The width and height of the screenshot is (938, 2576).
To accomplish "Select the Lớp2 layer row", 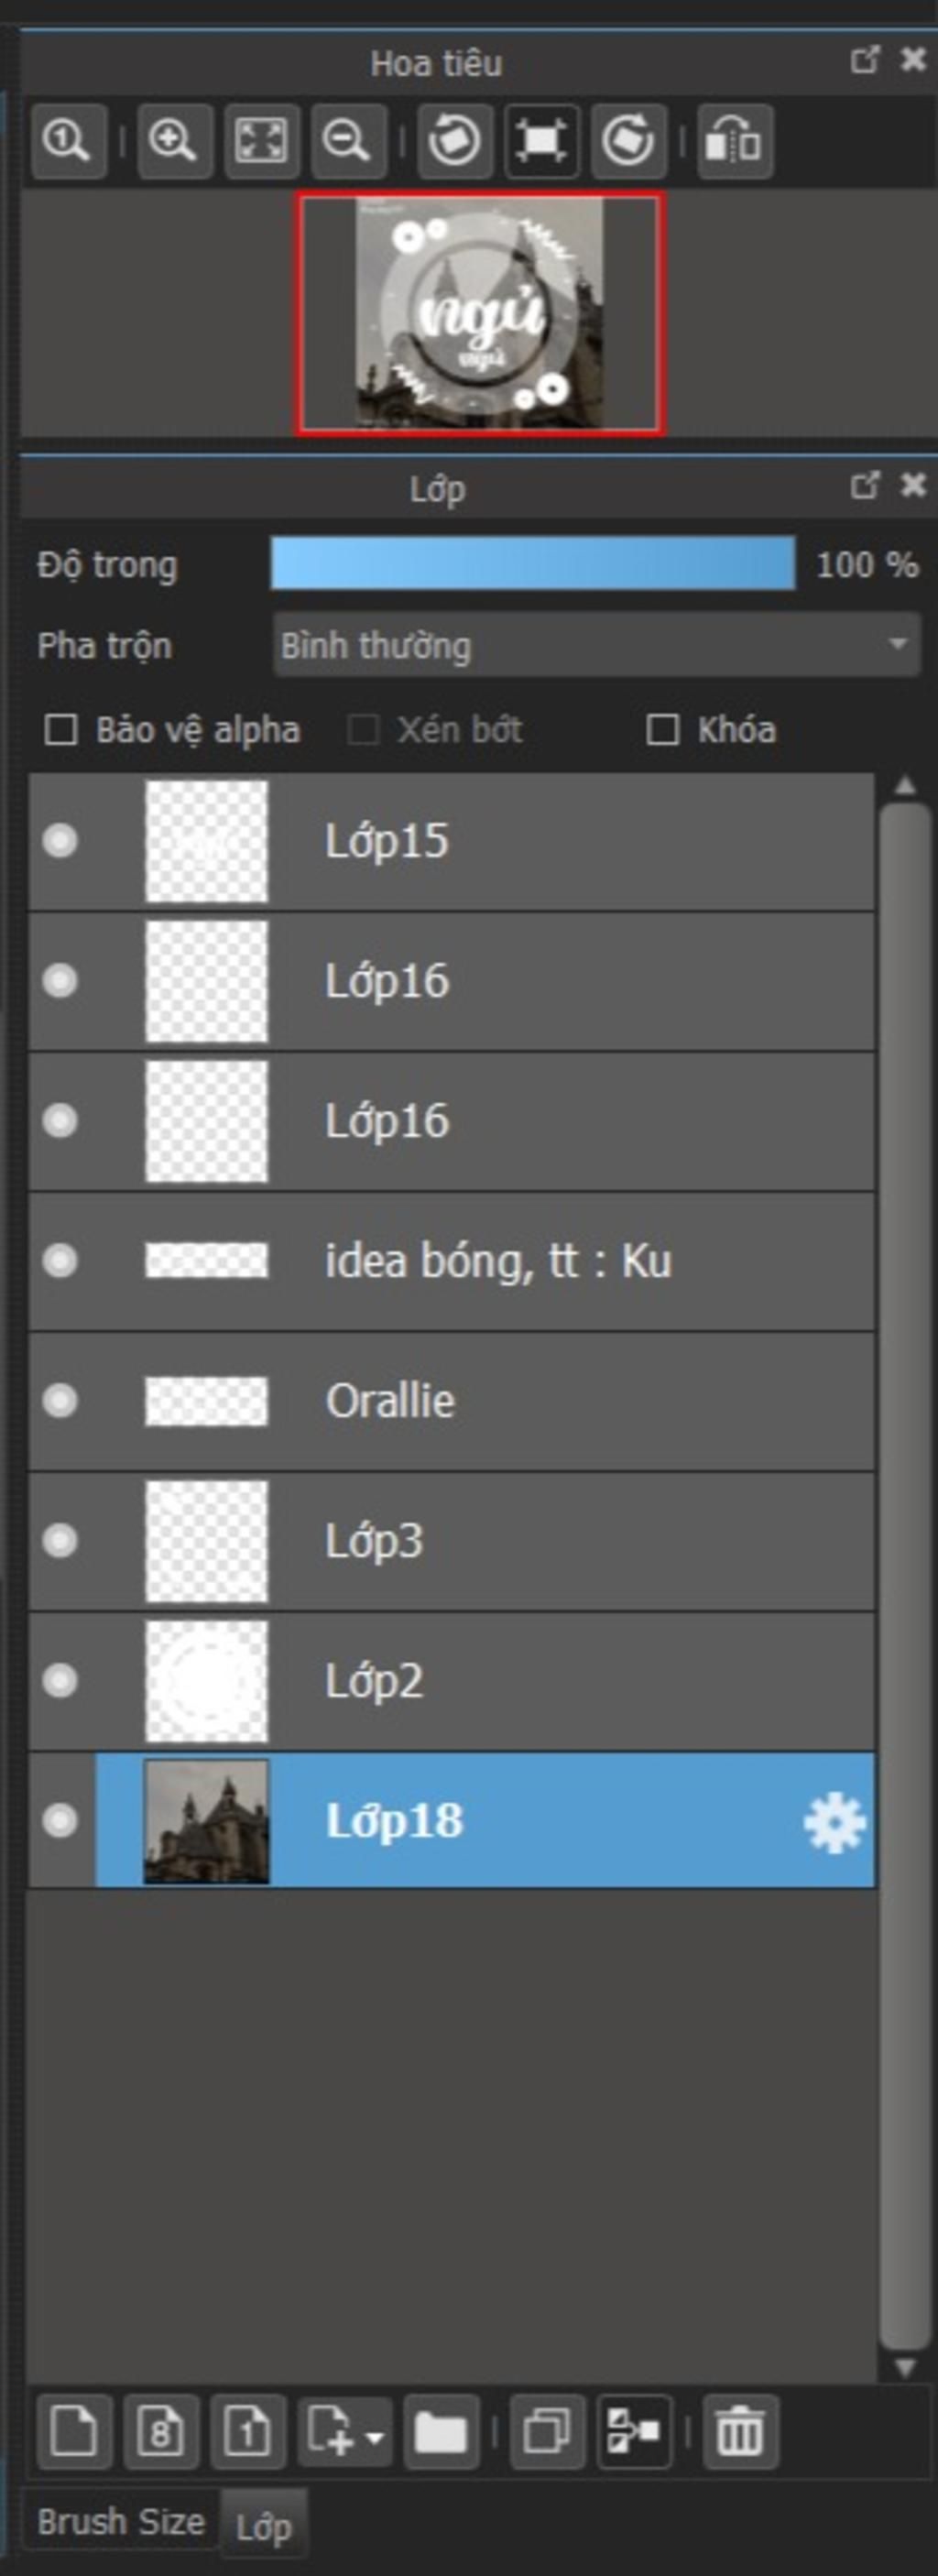I will 451,1681.
